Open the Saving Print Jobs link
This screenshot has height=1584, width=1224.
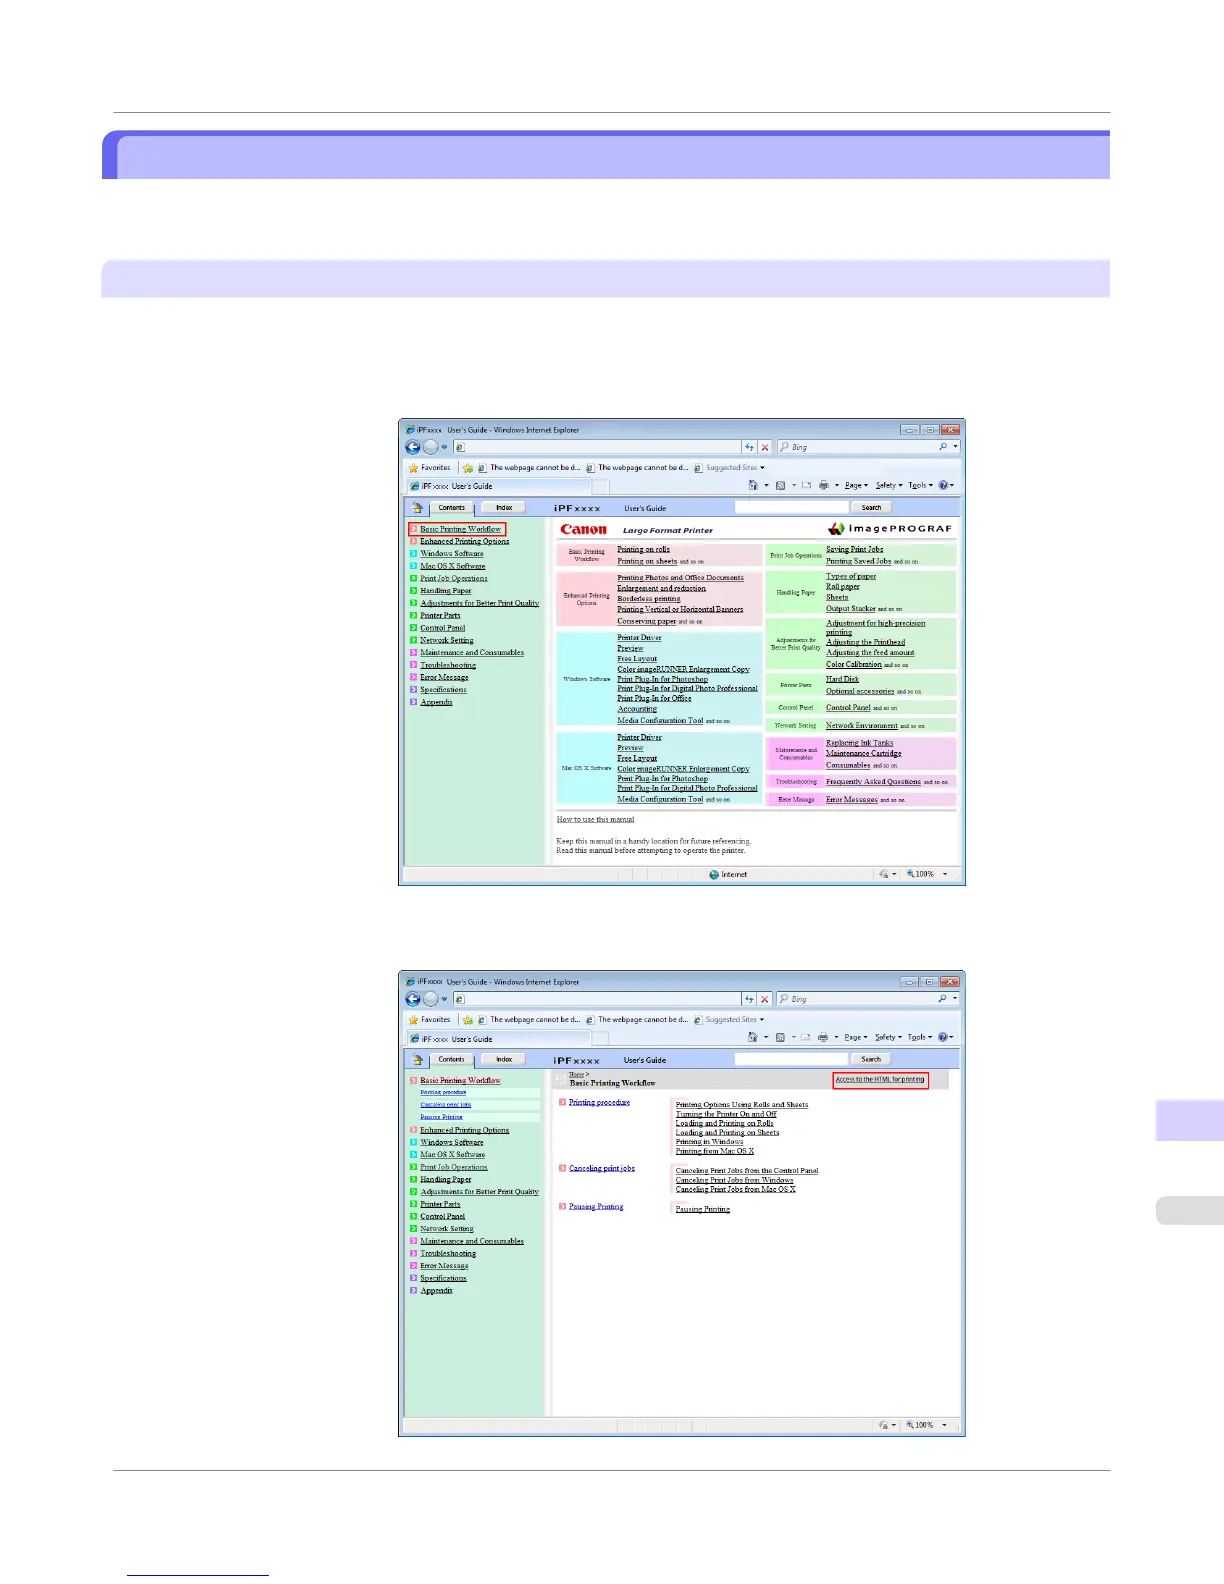pos(854,549)
